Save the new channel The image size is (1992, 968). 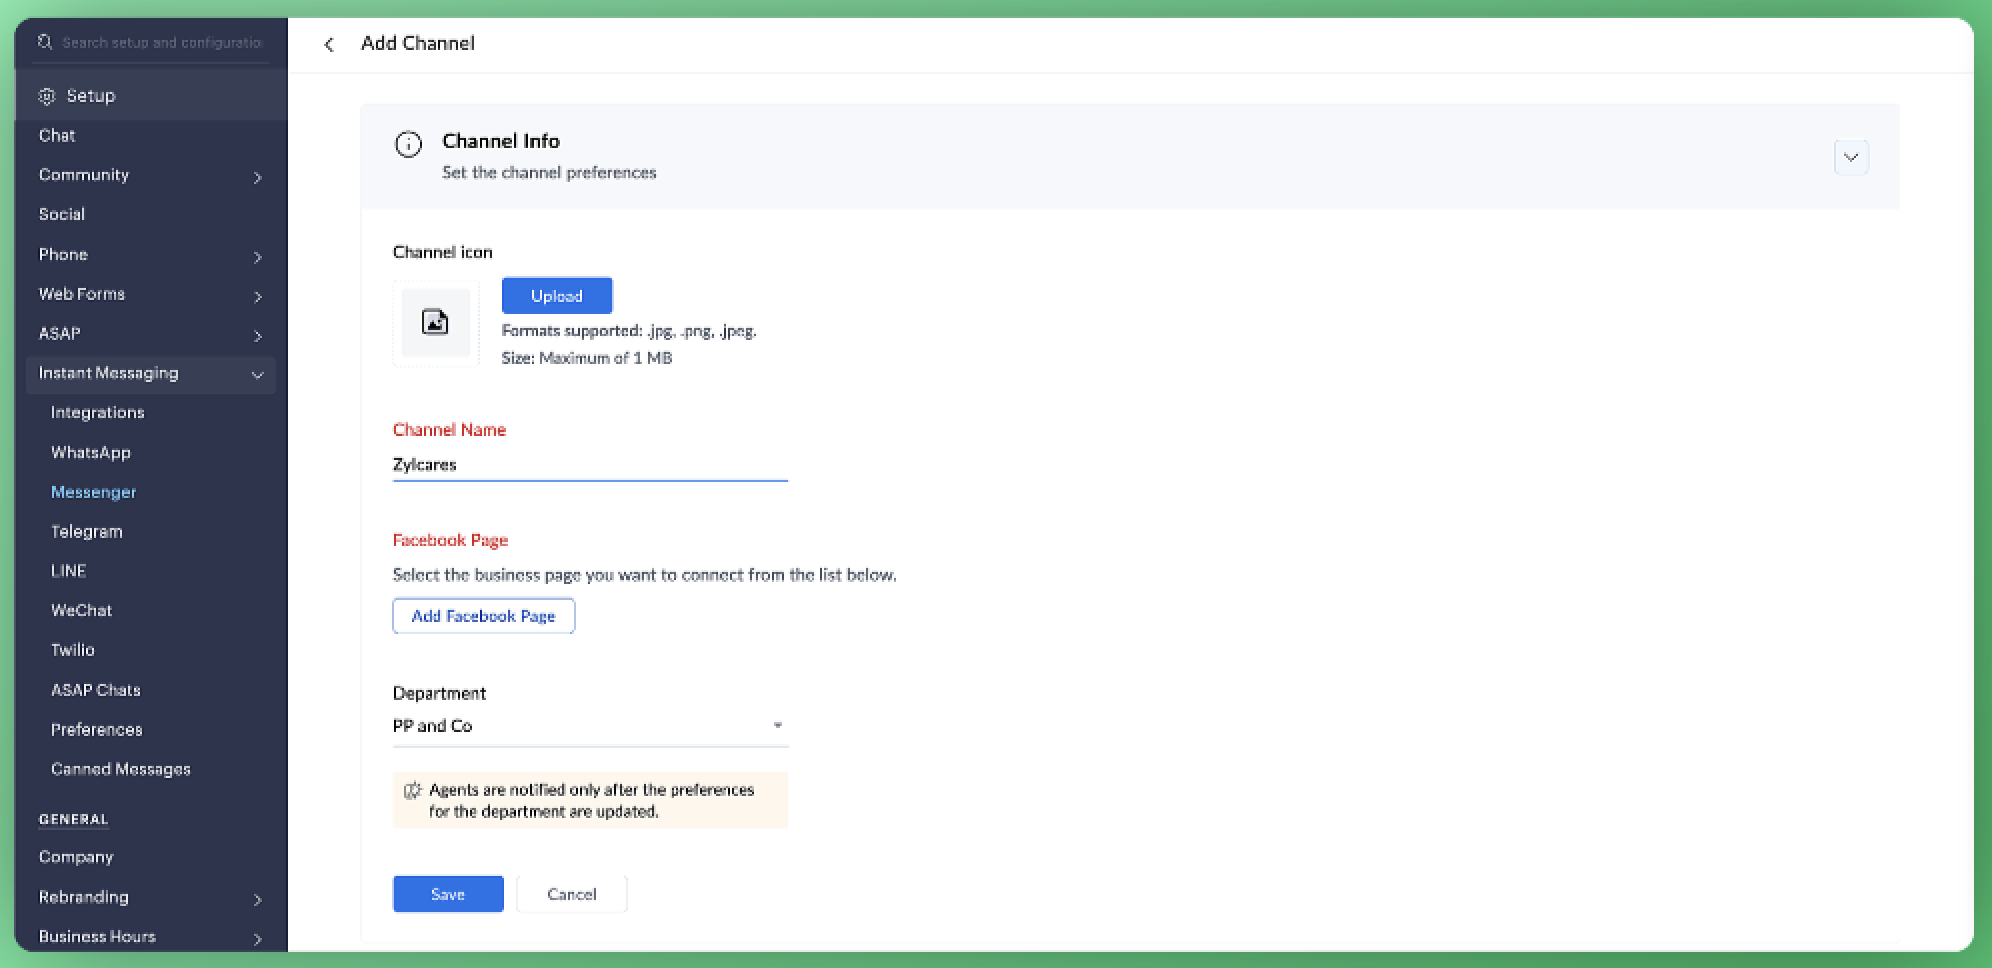coord(448,894)
